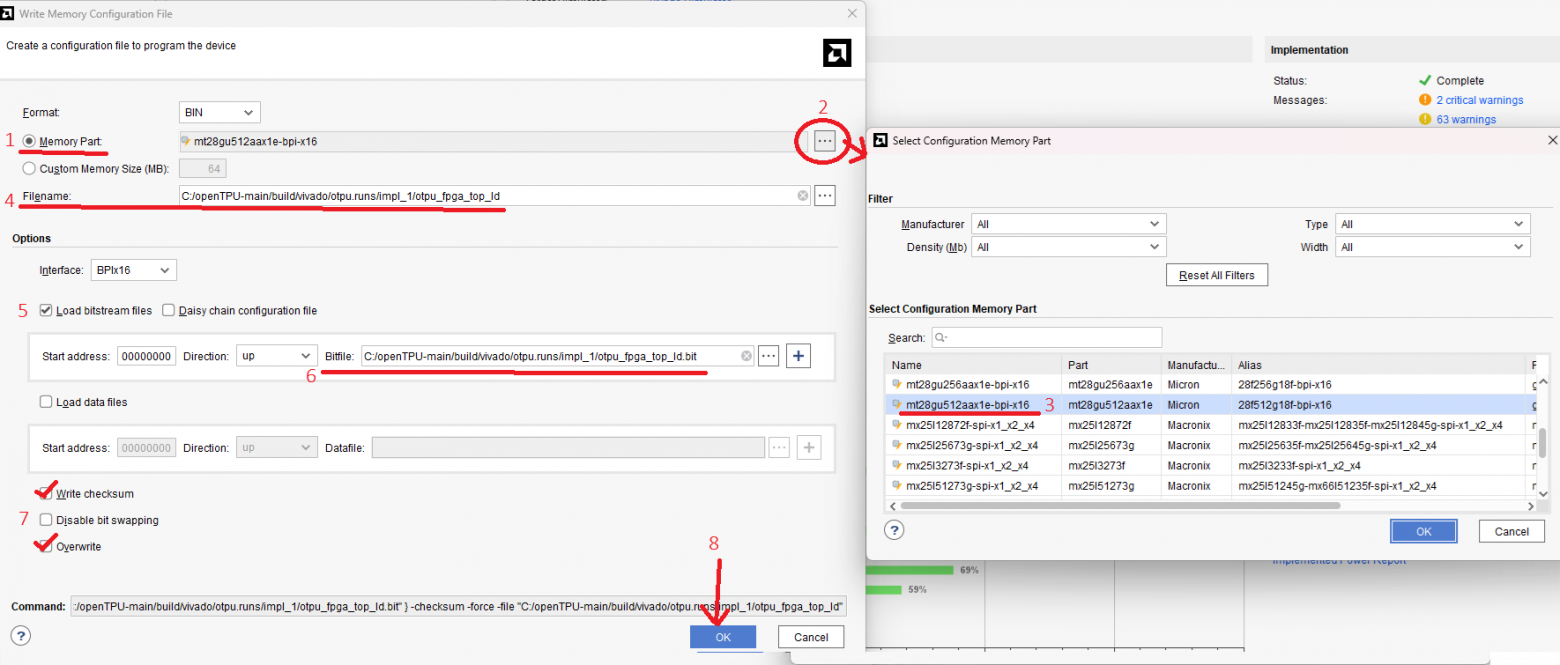Open the 63 warnings link
The image size is (1560, 665).
tap(1466, 120)
